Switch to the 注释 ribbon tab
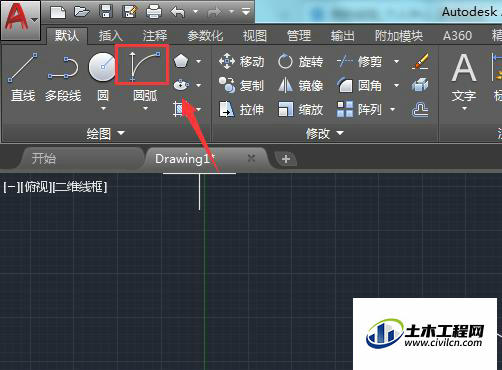 click(x=155, y=36)
